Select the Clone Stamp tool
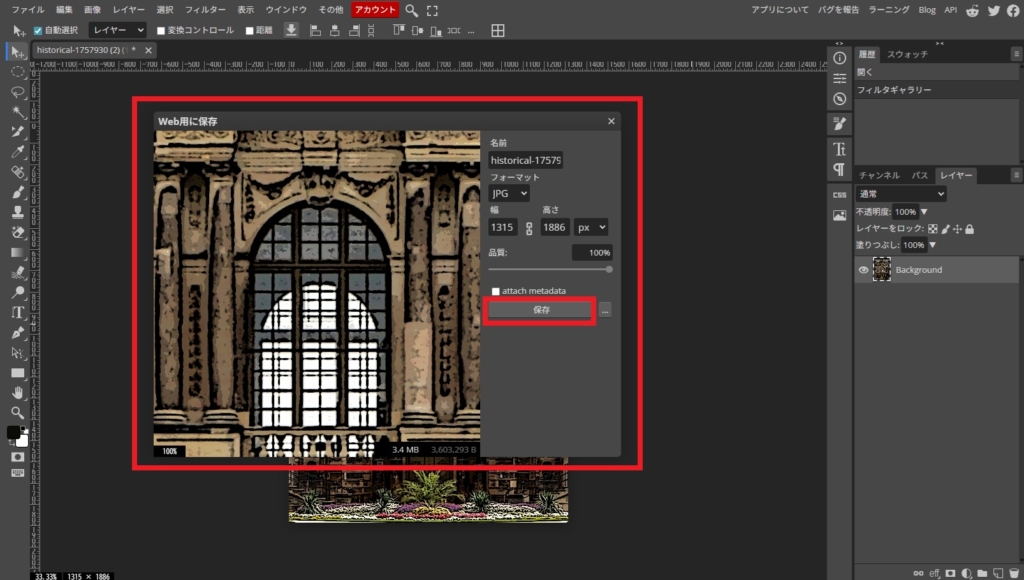 pyautogui.click(x=17, y=211)
